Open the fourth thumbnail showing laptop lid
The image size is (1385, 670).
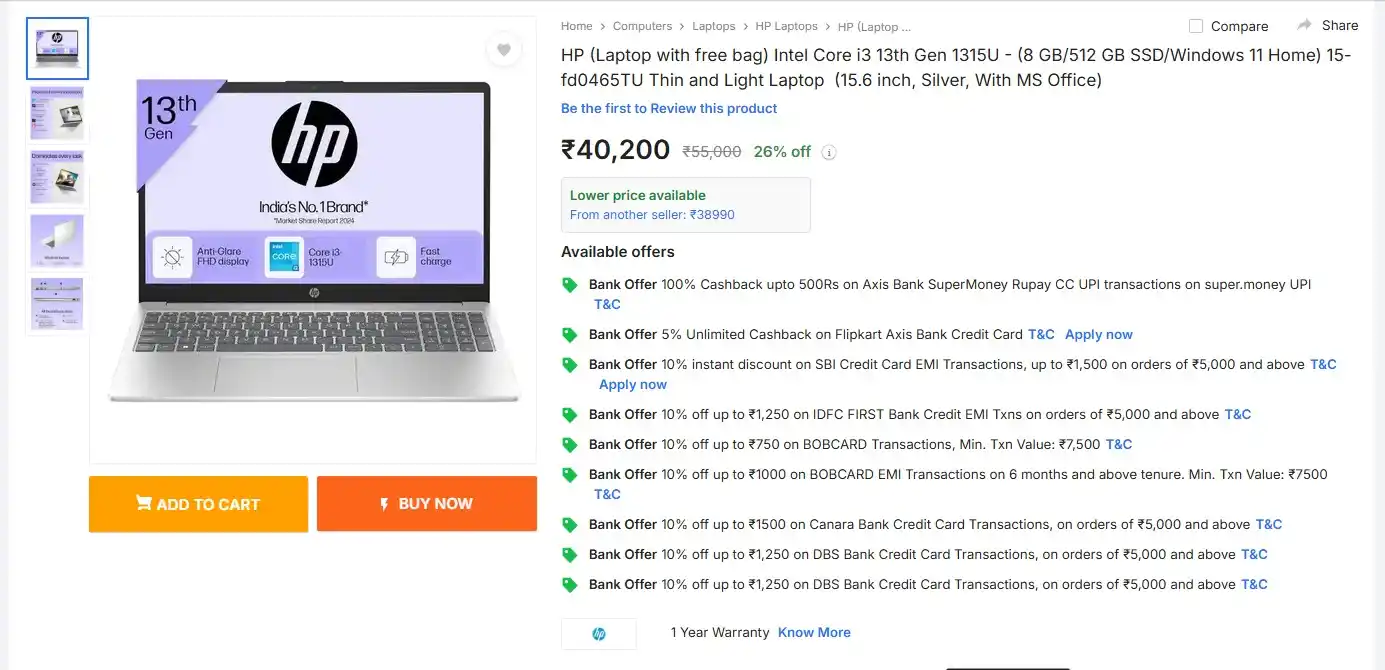point(57,241)
